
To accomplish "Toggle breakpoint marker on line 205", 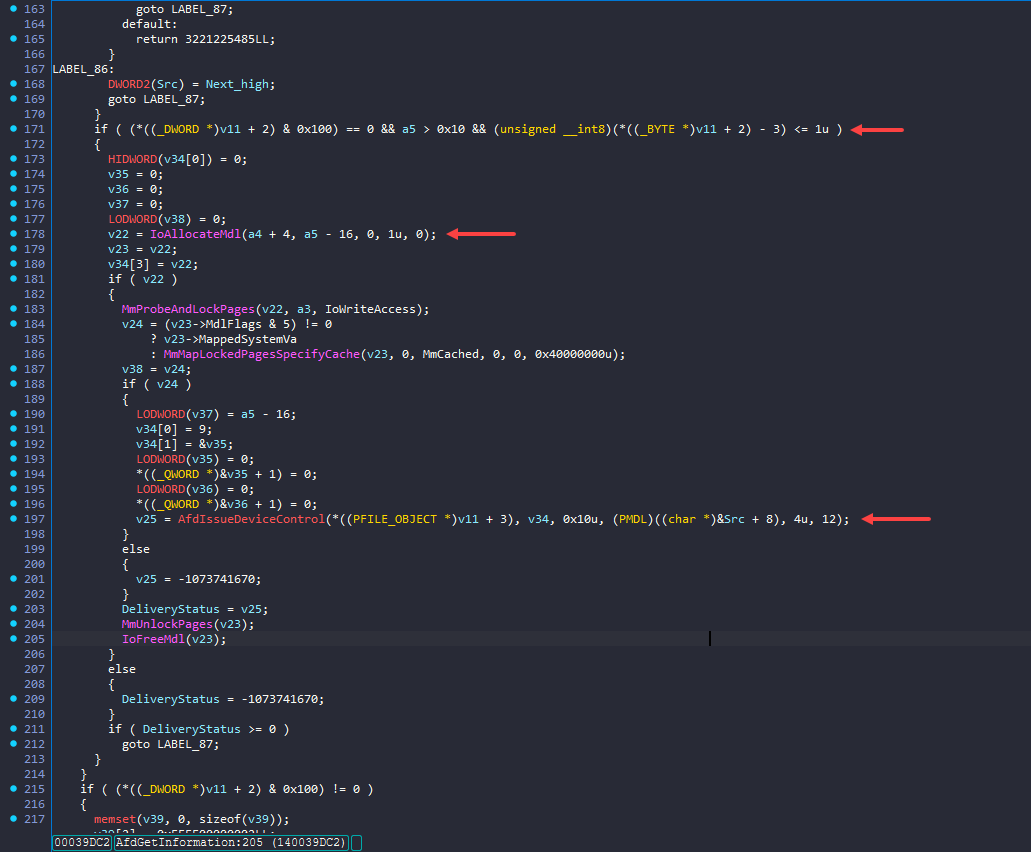I will pyautogui.click(x=13, y=639).
